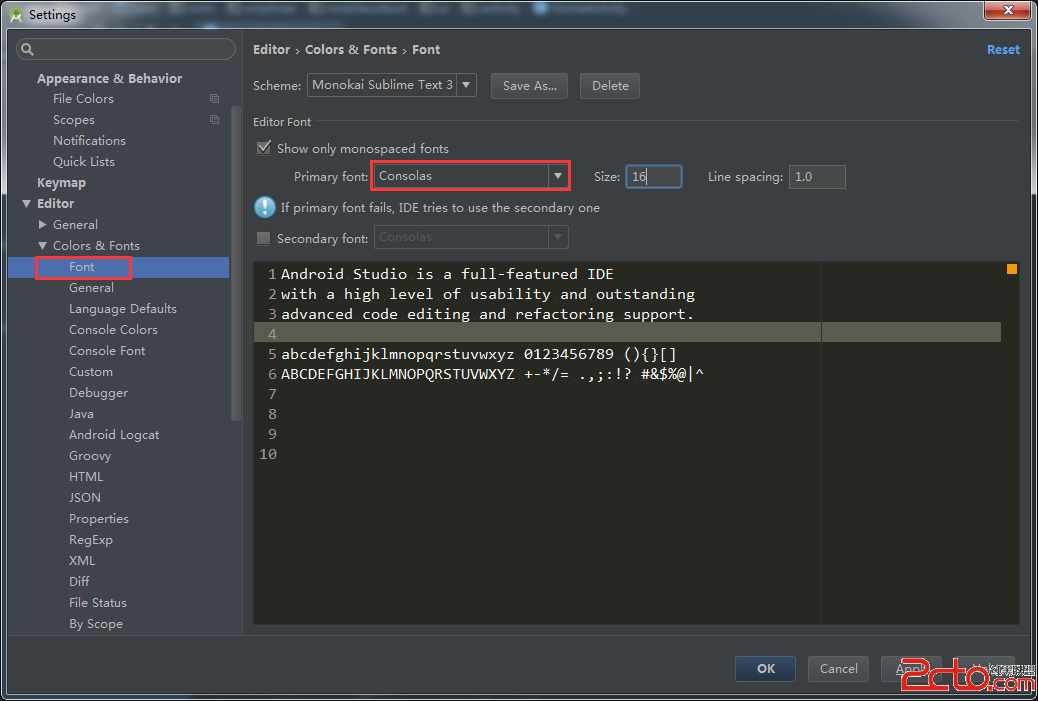Uncheck Show only monospaced fonts
The height and width of the screenshot is (701, 1038).
tap(264, 148)
